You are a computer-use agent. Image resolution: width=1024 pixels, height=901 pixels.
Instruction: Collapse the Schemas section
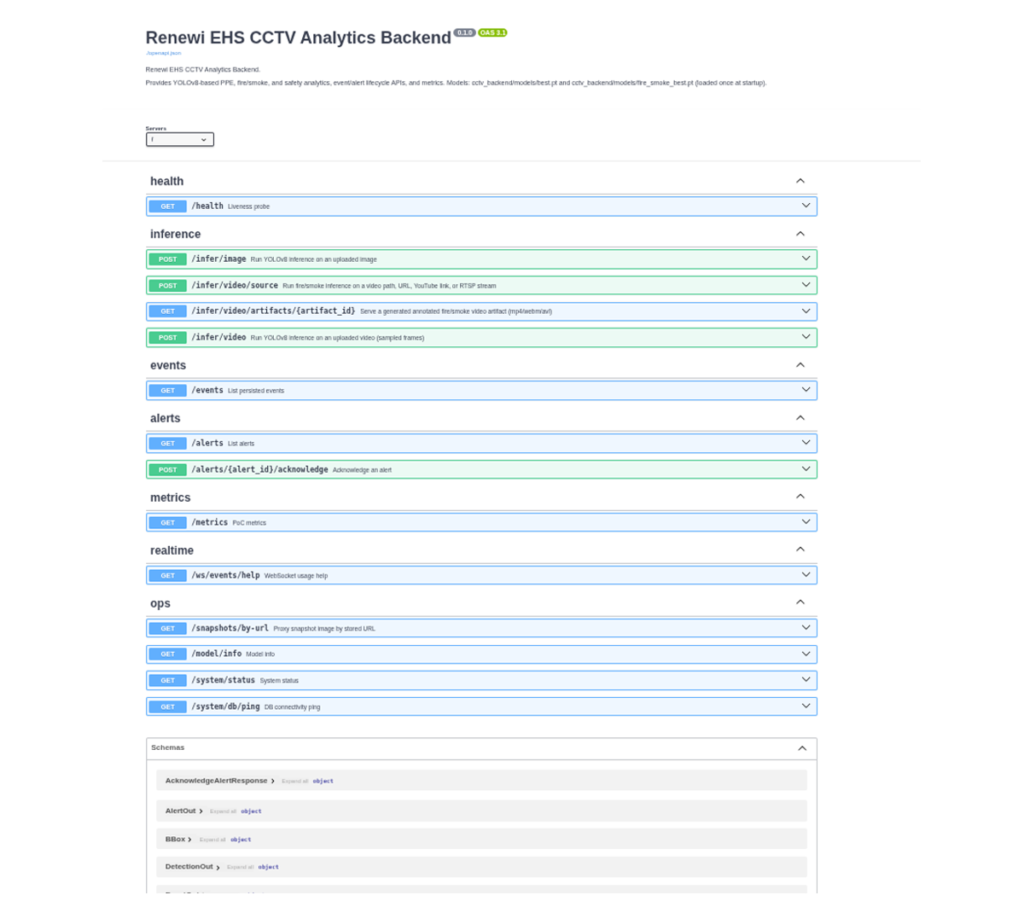coord(802,748)
